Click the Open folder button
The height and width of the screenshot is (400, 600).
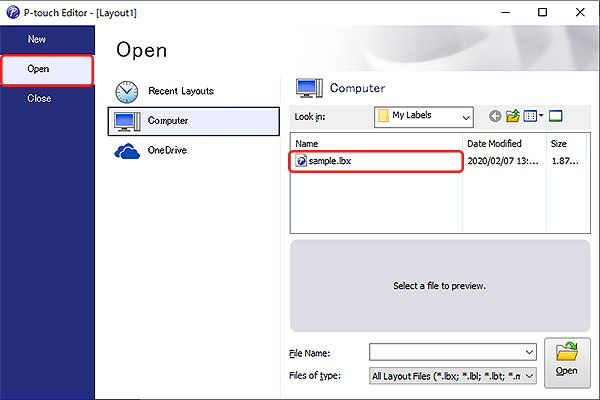[x=567, y=362]
